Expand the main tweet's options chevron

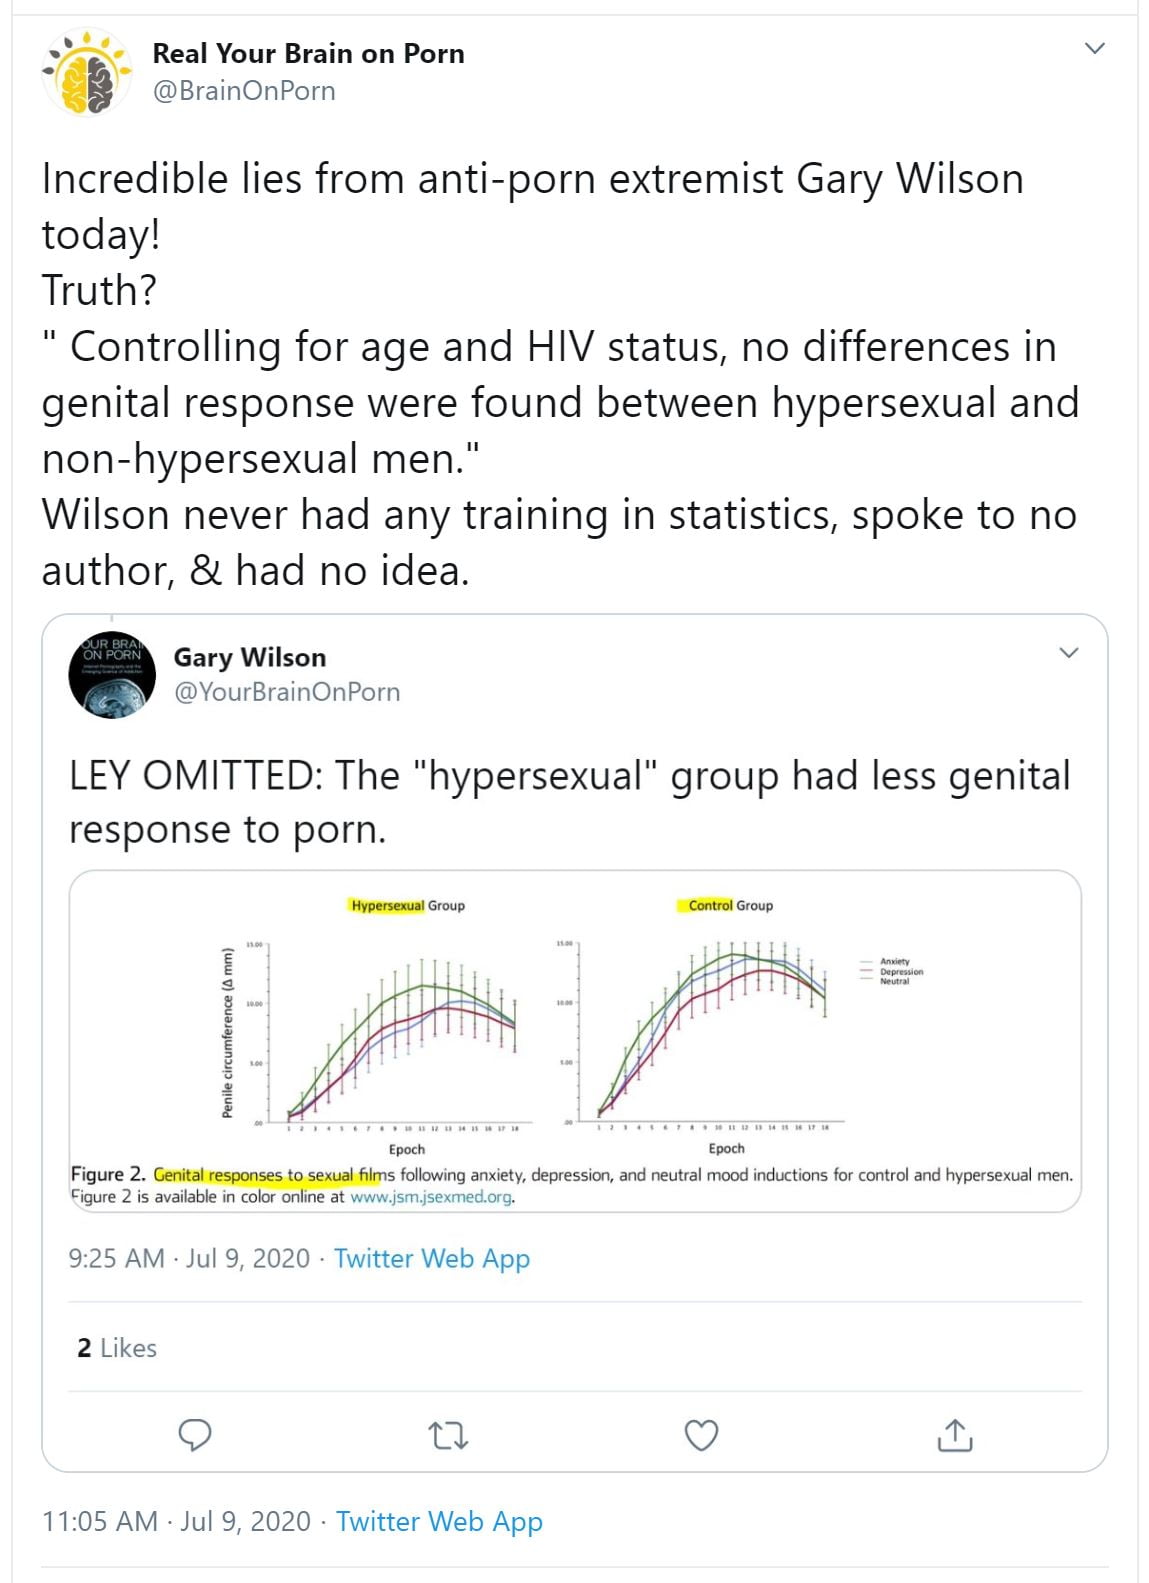(x=1095, y=48)
